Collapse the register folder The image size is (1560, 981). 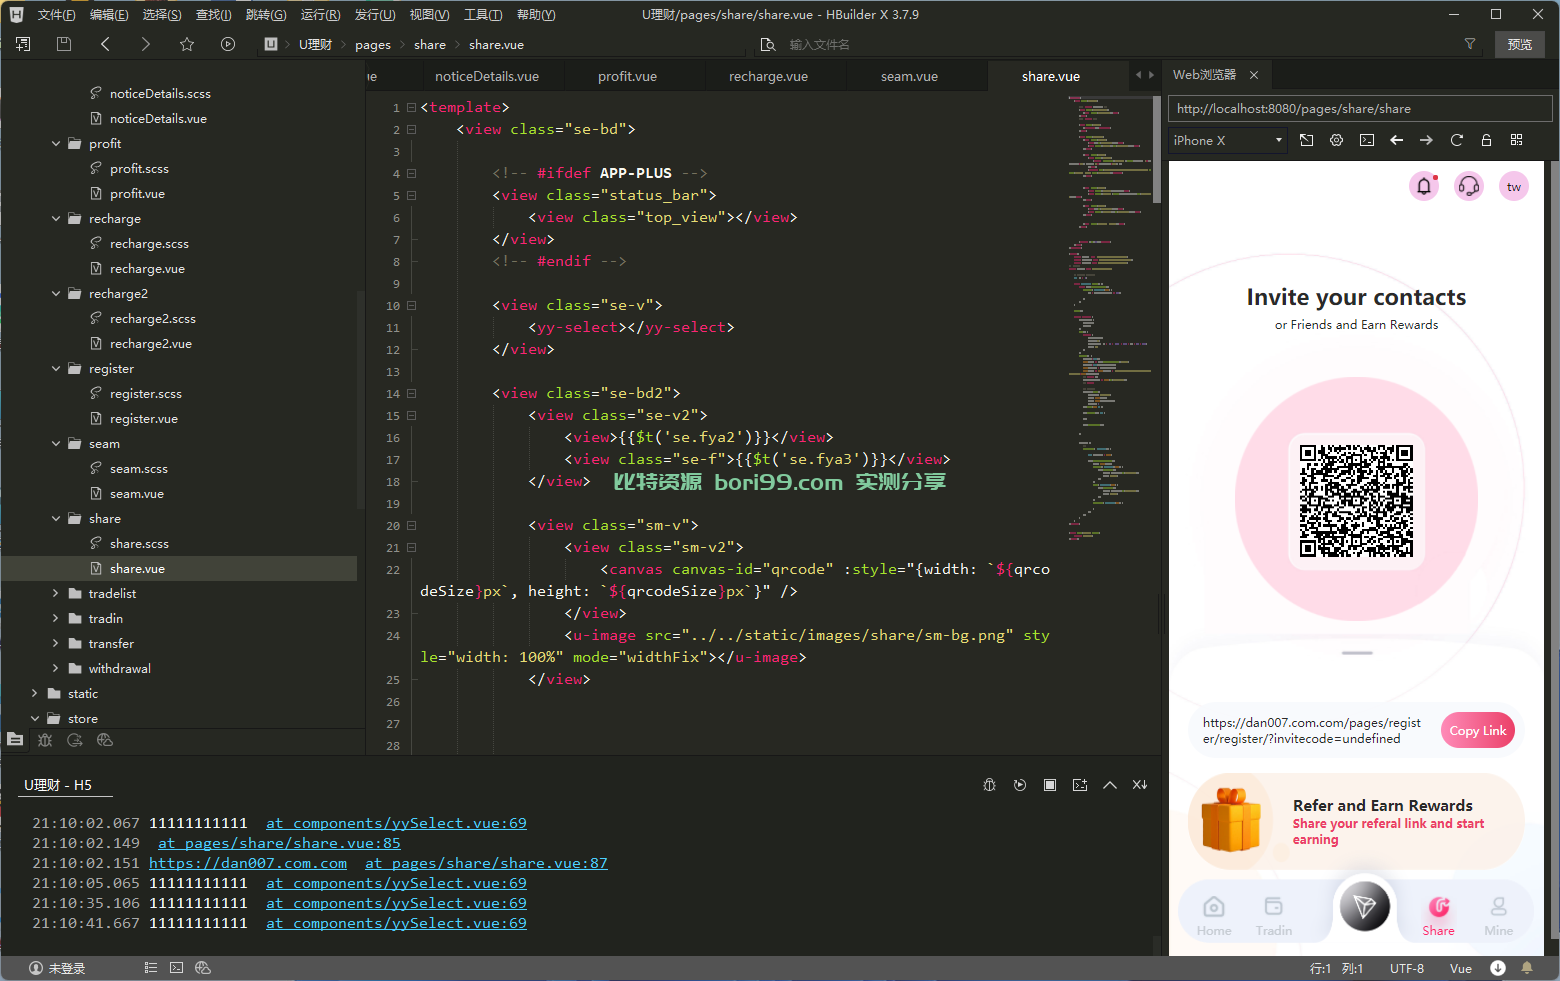[x=56, y=369]
